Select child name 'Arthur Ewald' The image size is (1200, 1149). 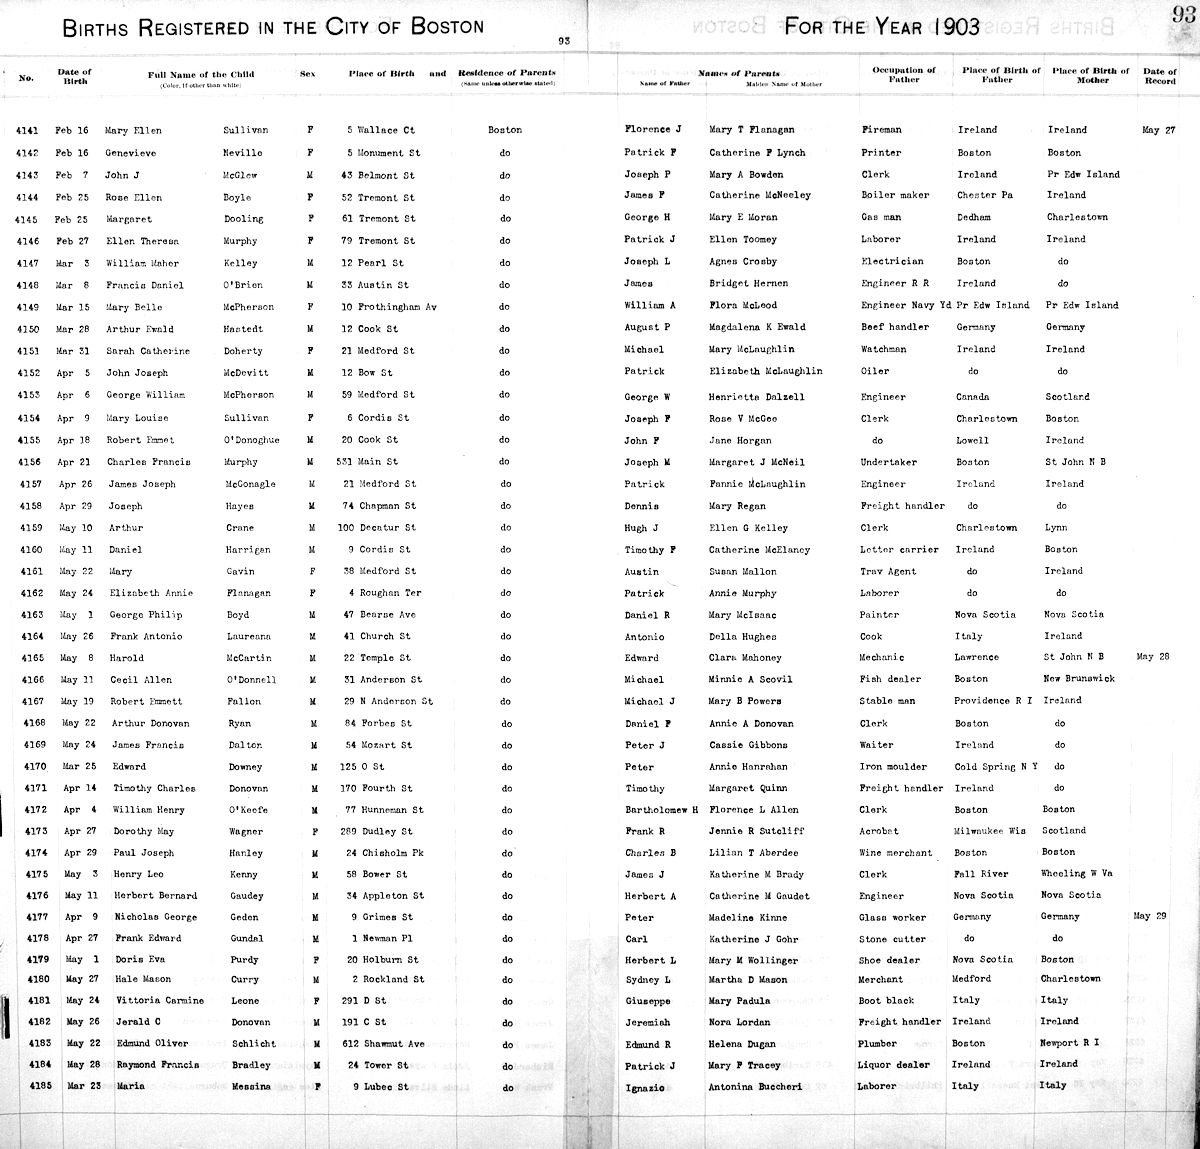pos(139,329)
